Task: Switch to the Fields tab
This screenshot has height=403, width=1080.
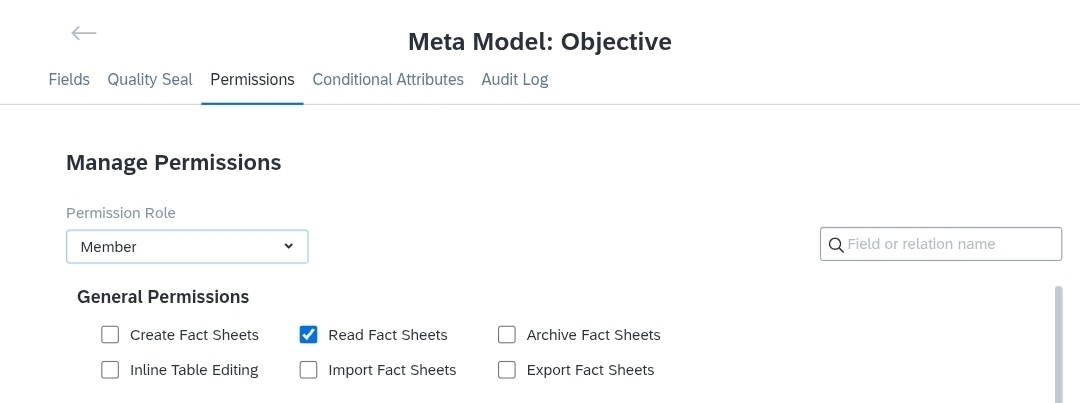Action: [x=69, y=80]
